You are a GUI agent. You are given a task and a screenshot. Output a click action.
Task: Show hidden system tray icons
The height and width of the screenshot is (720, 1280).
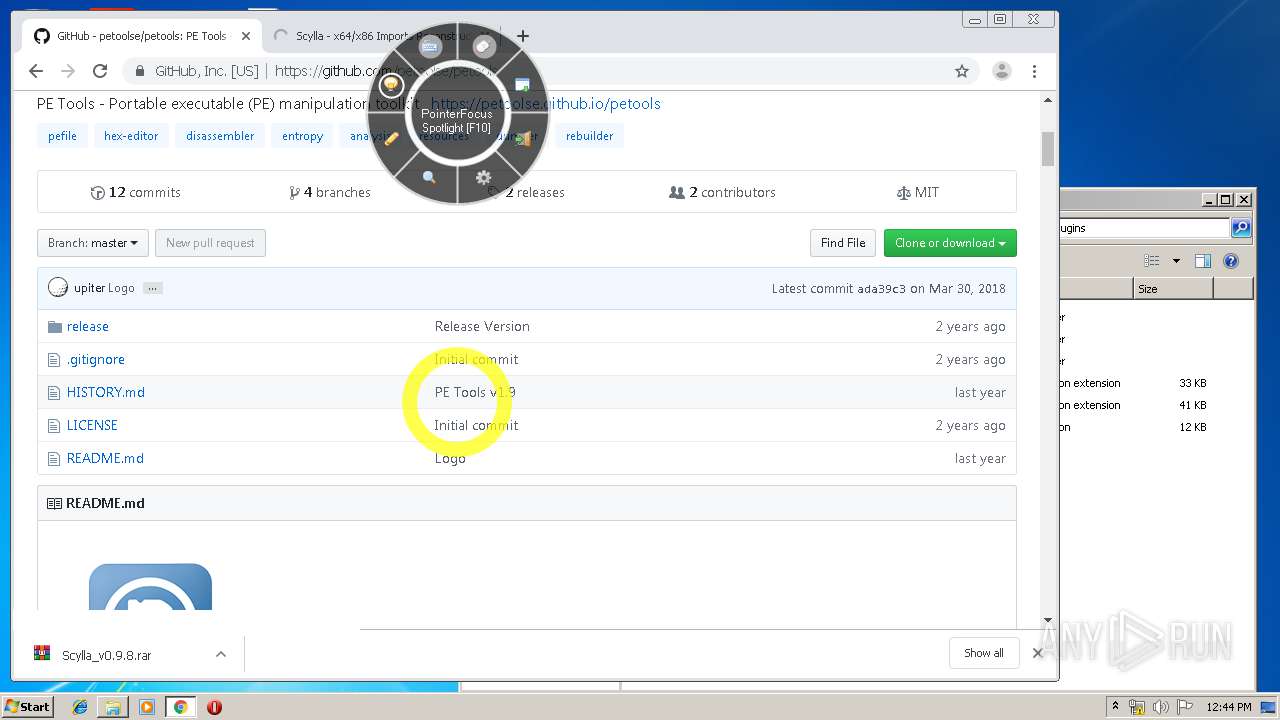point(1115,706)
